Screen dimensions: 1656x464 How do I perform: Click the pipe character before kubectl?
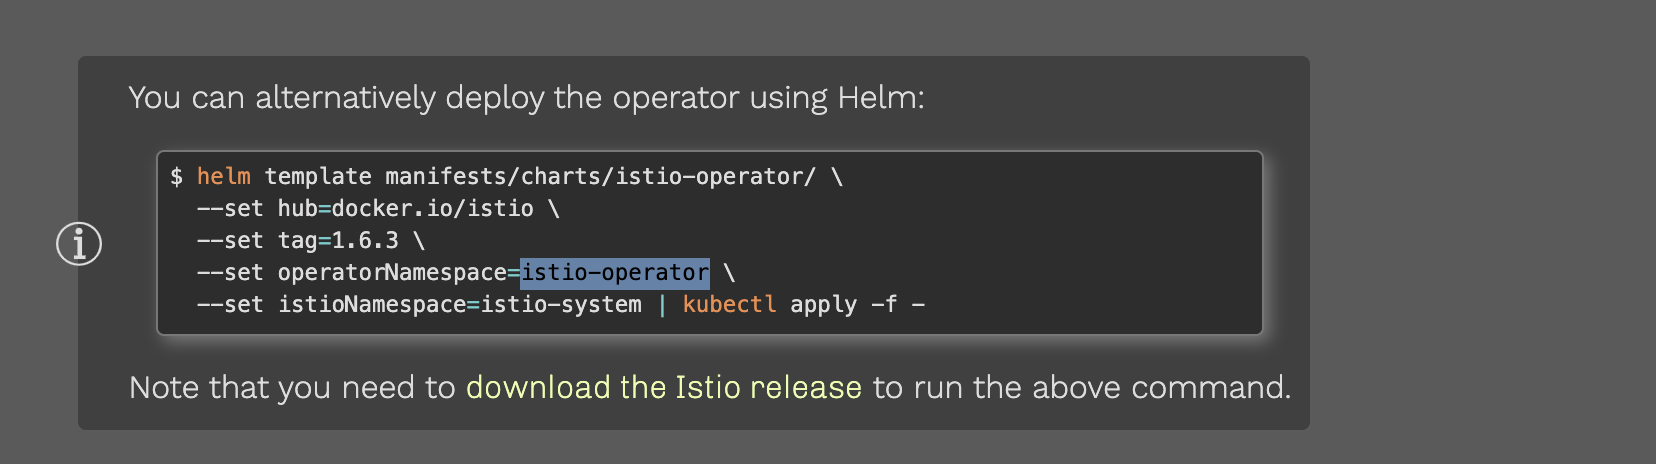click(x=662, y=304)
